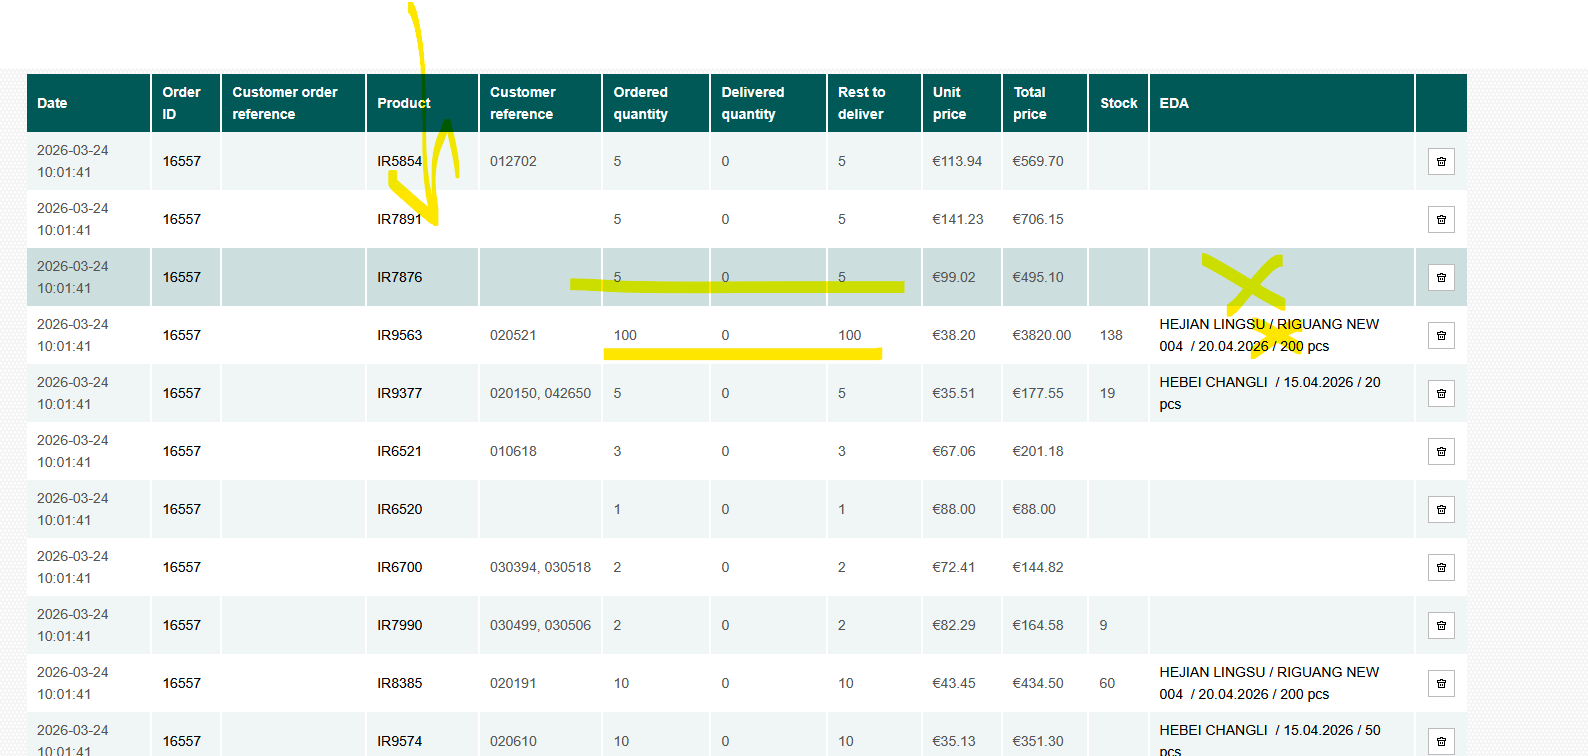The image size is (1588, 756).
Task: Click the Stock column header
Action: [x=1118, y=103]
